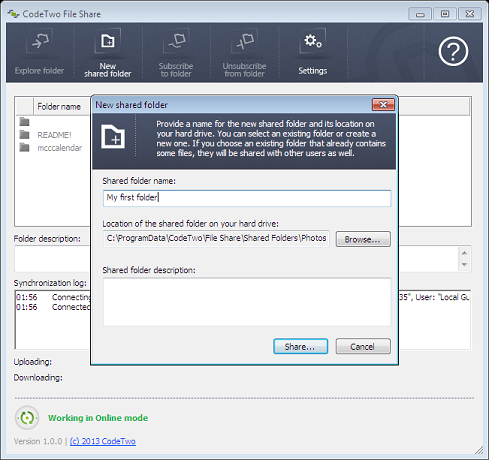Click the Explore folder toolbar icon
The height and width of the screenshot is (460, 489).
(39, 41)
